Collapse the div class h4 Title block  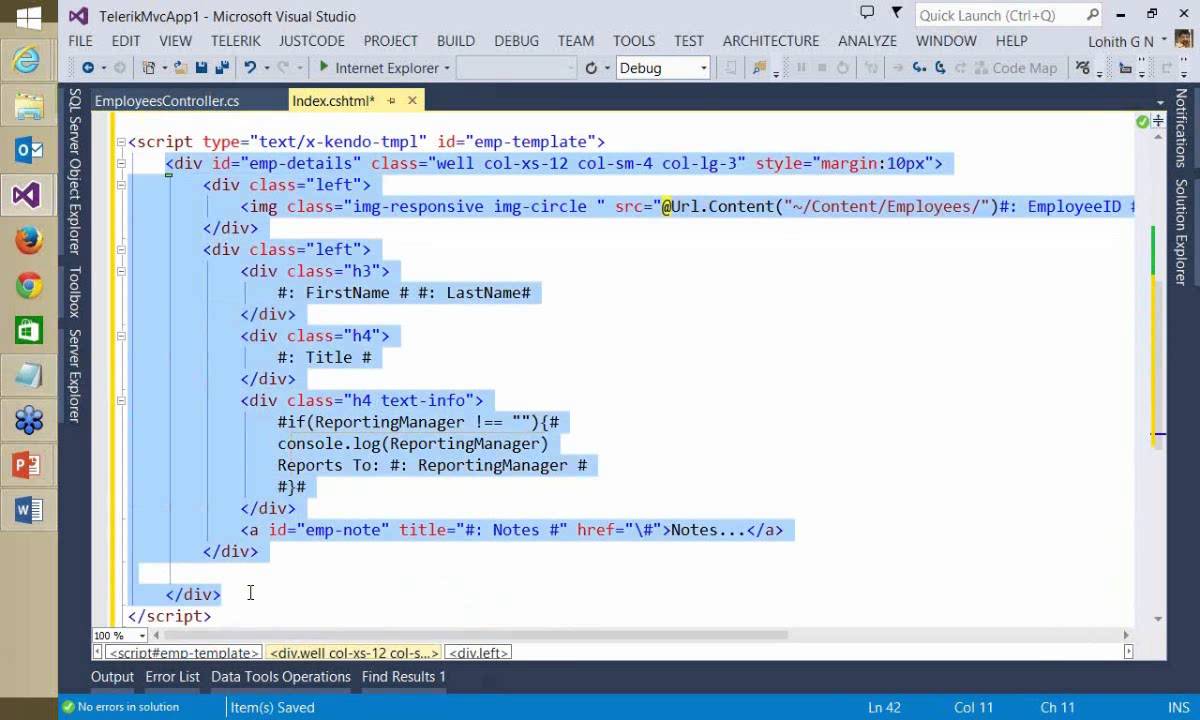[x=121, y=336]
